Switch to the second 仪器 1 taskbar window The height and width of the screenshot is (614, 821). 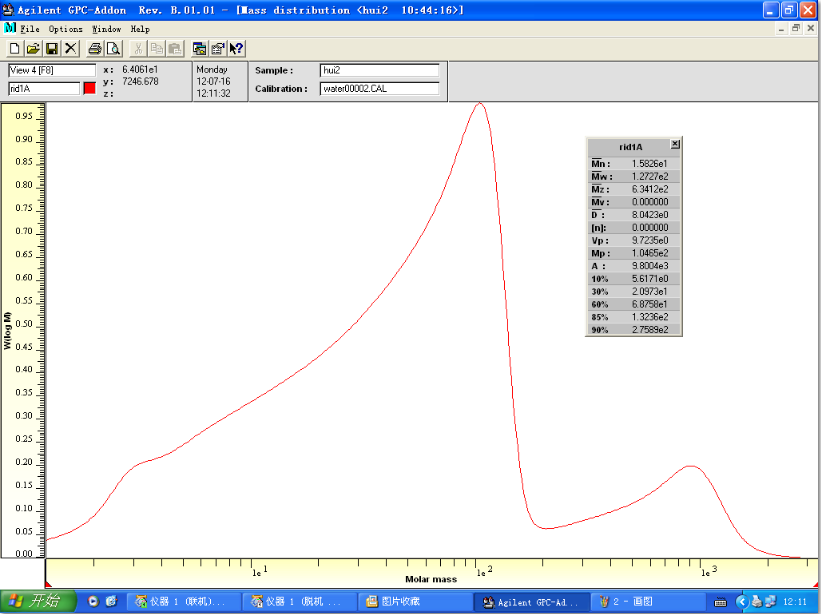click(299, 602)
